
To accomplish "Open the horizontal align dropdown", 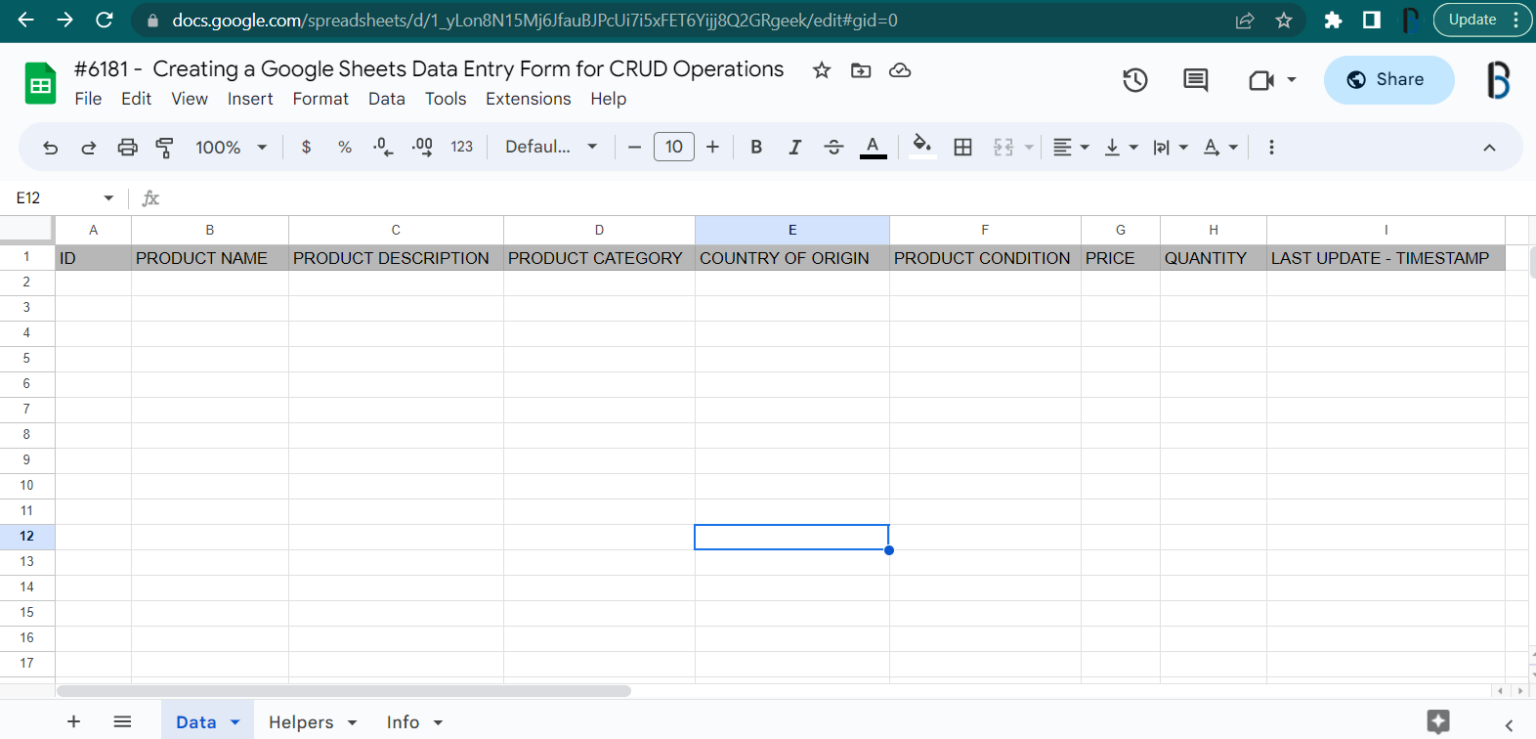I will click(x=1070, y=147).
